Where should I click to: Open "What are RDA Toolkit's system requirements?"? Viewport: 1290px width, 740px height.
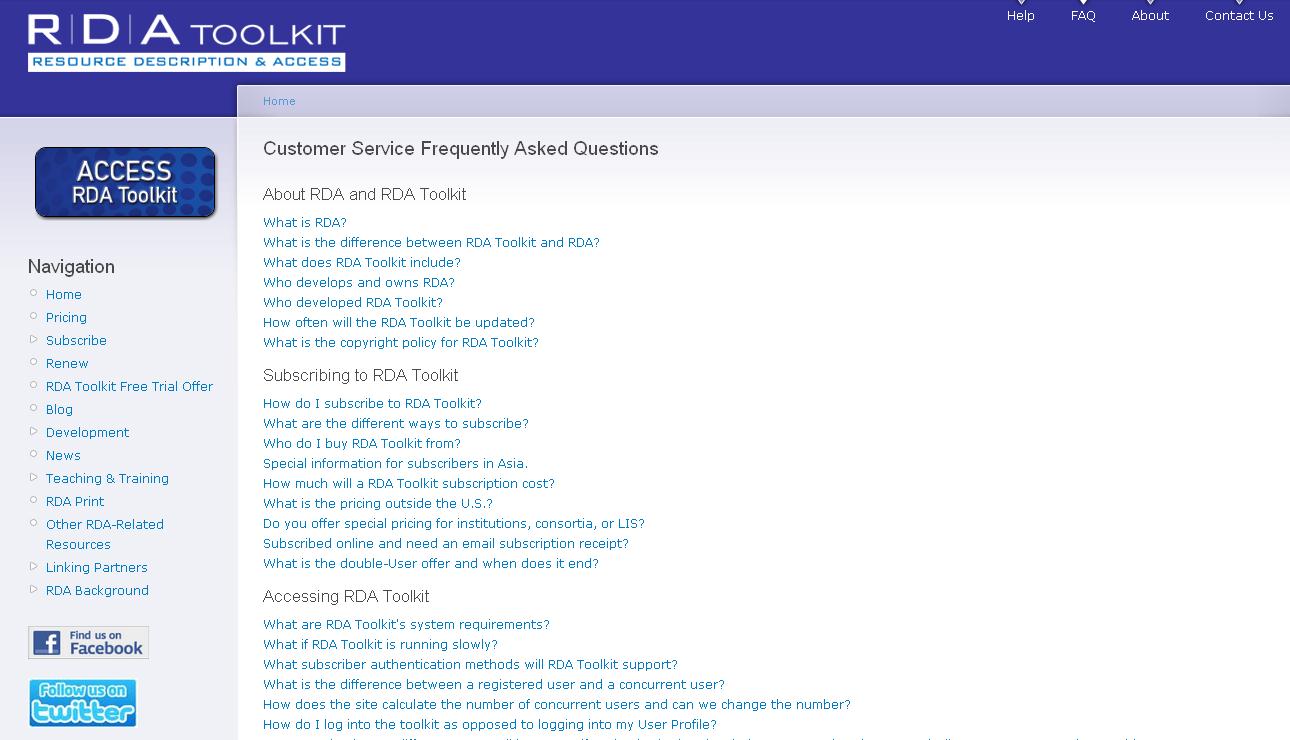point(406,624)
